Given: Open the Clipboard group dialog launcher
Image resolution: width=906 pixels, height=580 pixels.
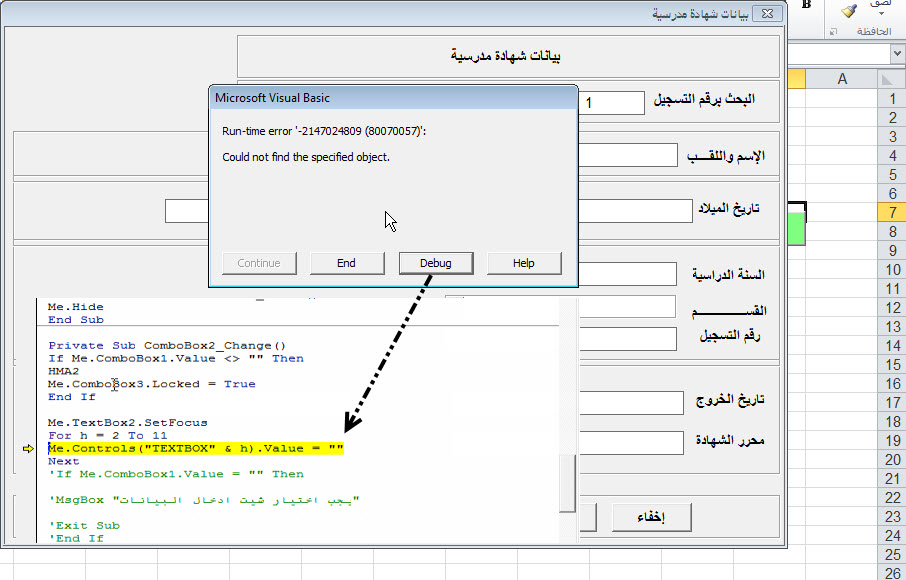Looking at the screenshot, I should tap(833, 32).
